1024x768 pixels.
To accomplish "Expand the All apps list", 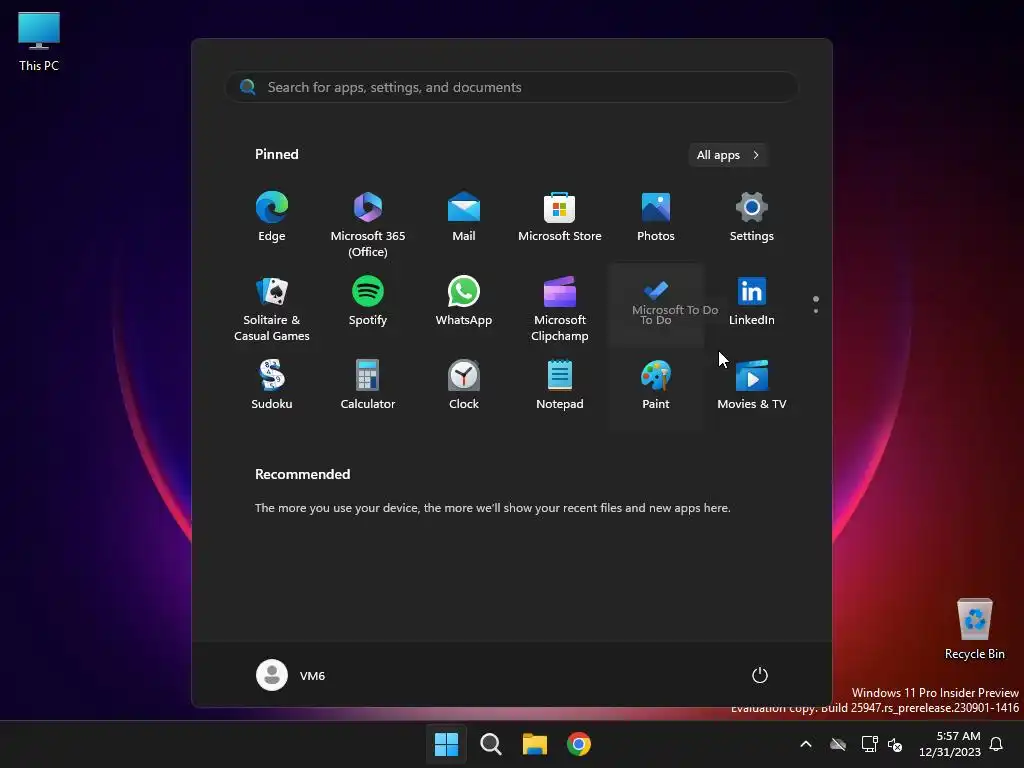I will tap(728, 155).
